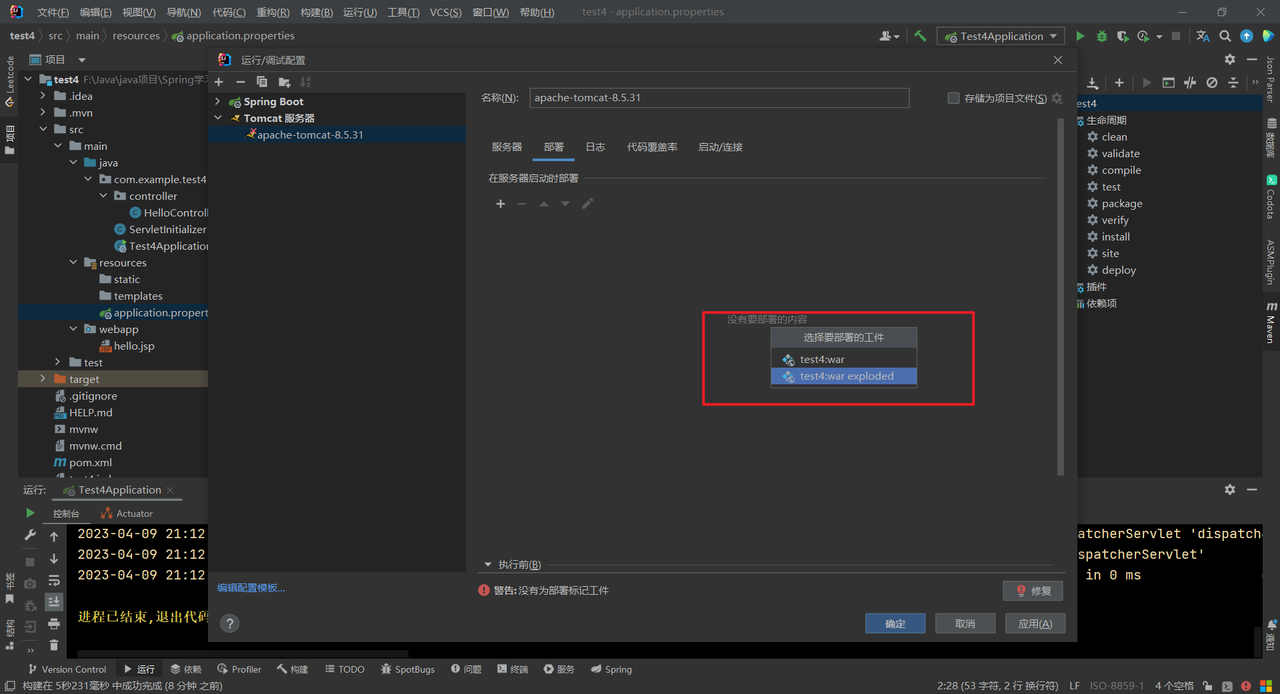Click the 确定 (OK) button

pyautogui.click(x=895, y=623)
